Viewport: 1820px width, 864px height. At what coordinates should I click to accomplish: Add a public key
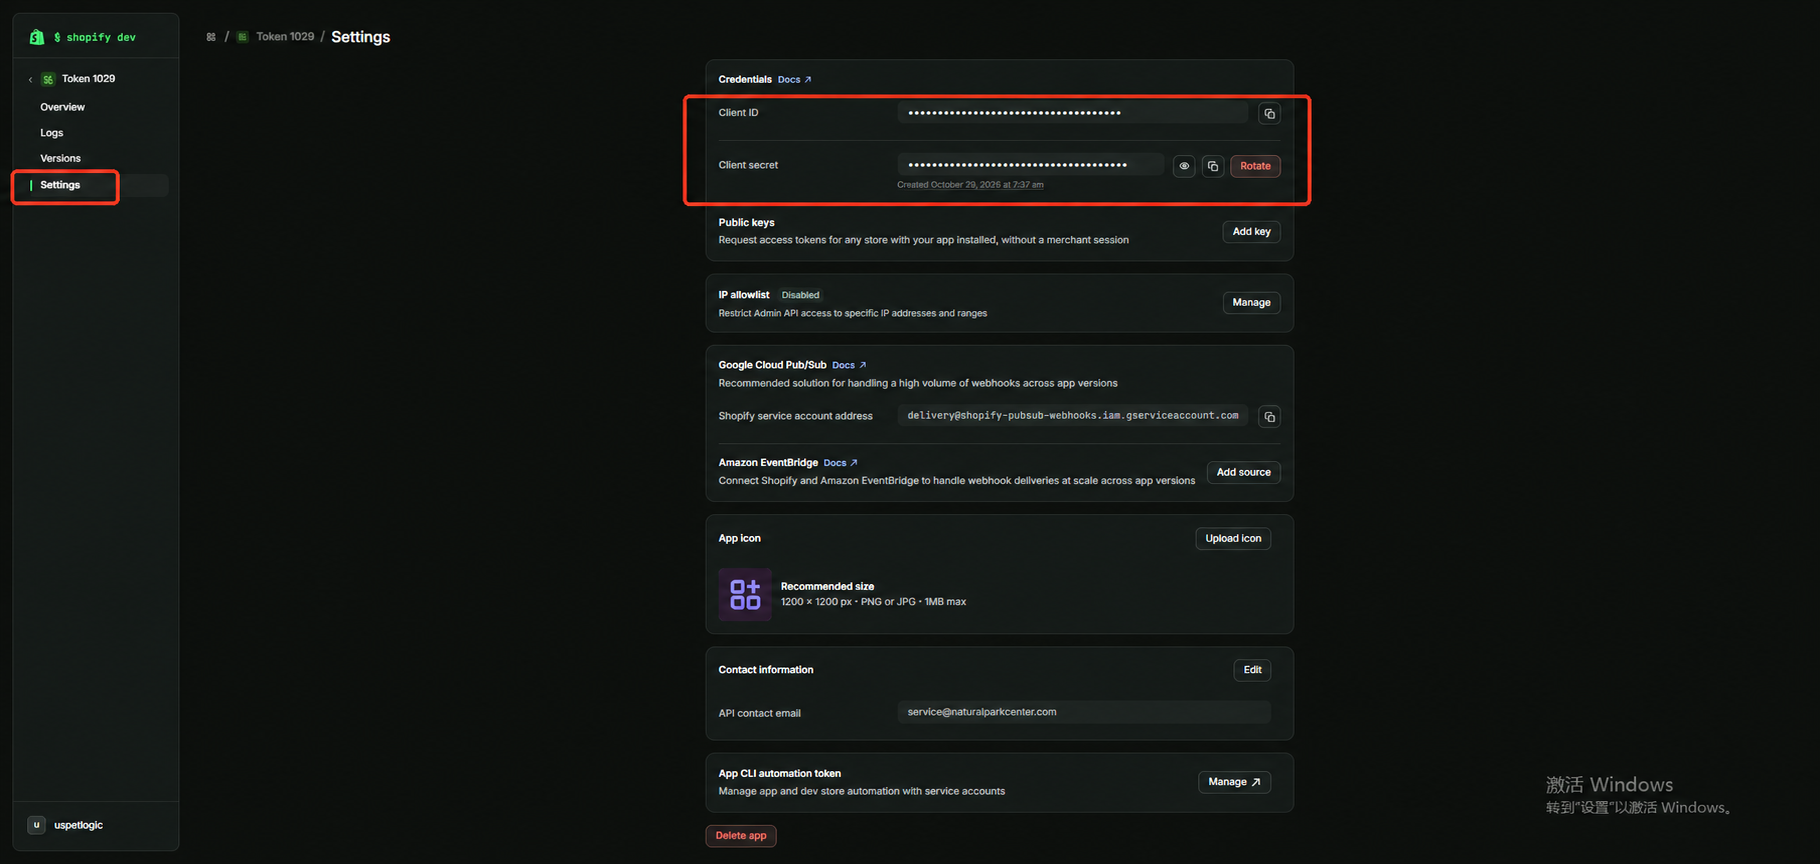[x=1251, y=232]
